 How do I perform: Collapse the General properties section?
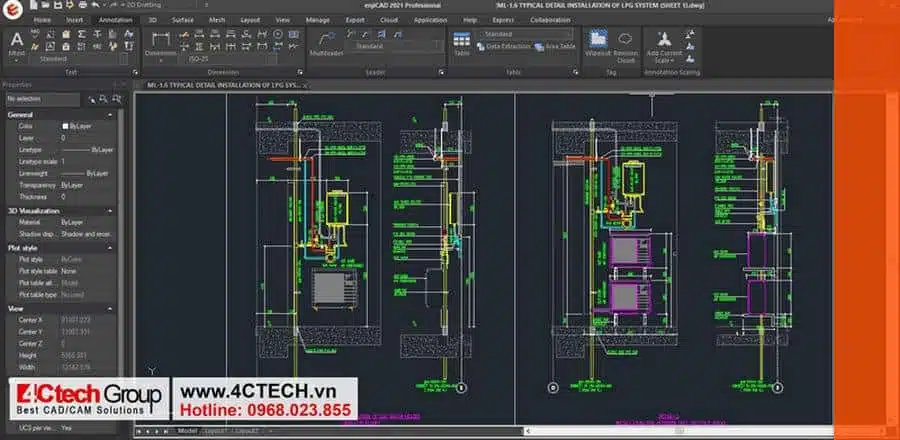(110, 115)
